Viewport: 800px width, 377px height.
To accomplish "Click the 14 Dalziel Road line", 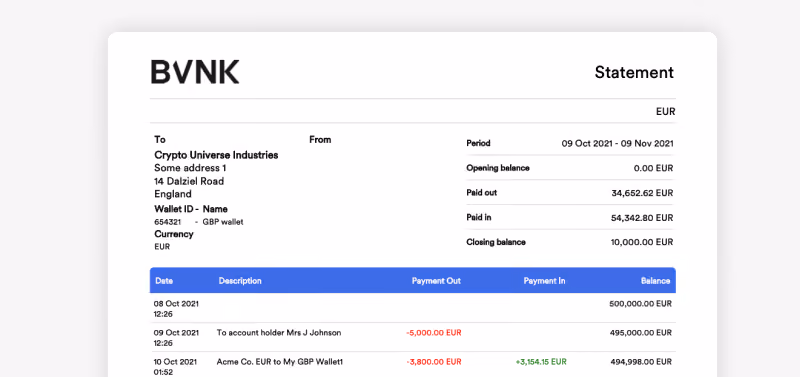I will point(189,181).
